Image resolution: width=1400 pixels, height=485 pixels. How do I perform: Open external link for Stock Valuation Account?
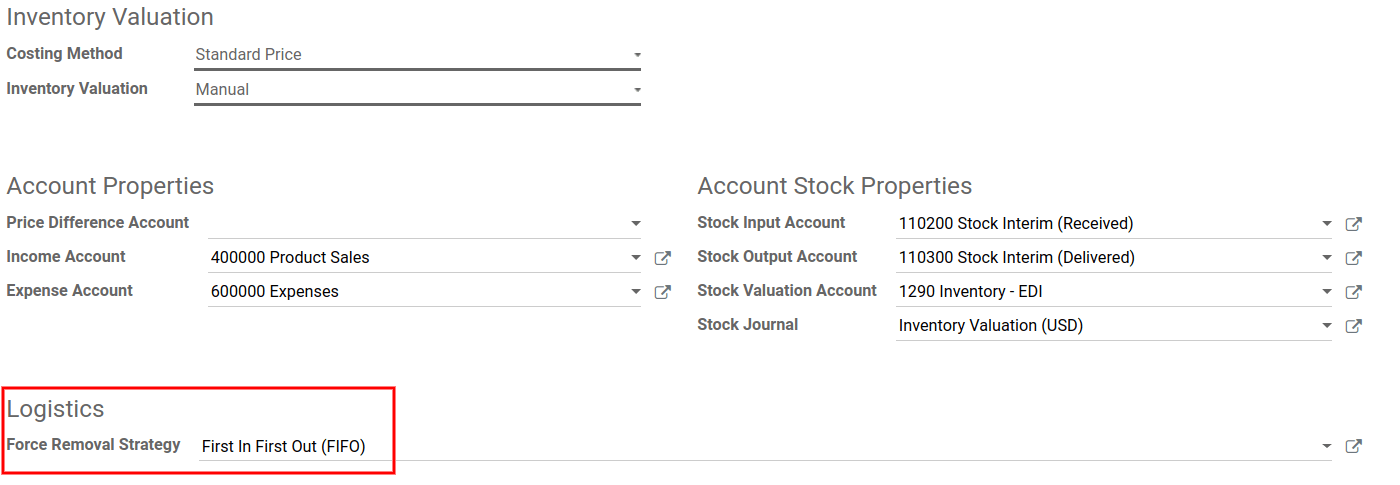click(x=1353, y=292)
